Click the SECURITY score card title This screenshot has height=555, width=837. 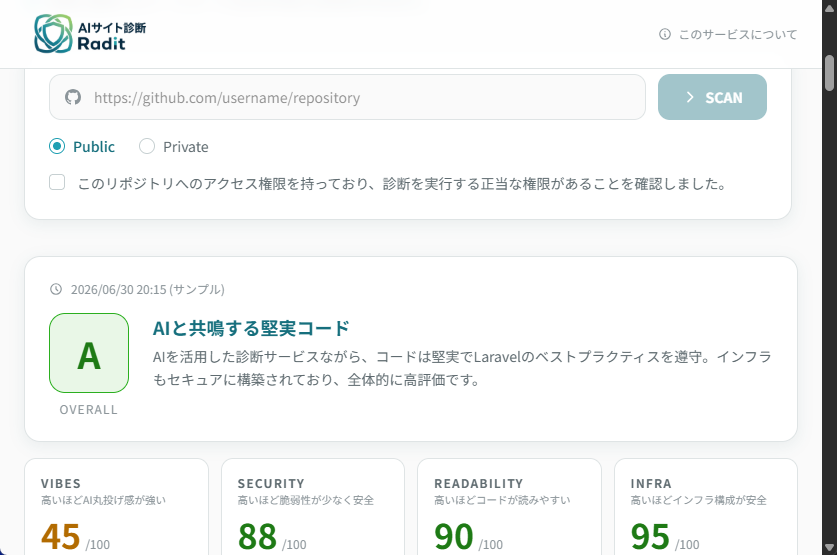(271, 483)
